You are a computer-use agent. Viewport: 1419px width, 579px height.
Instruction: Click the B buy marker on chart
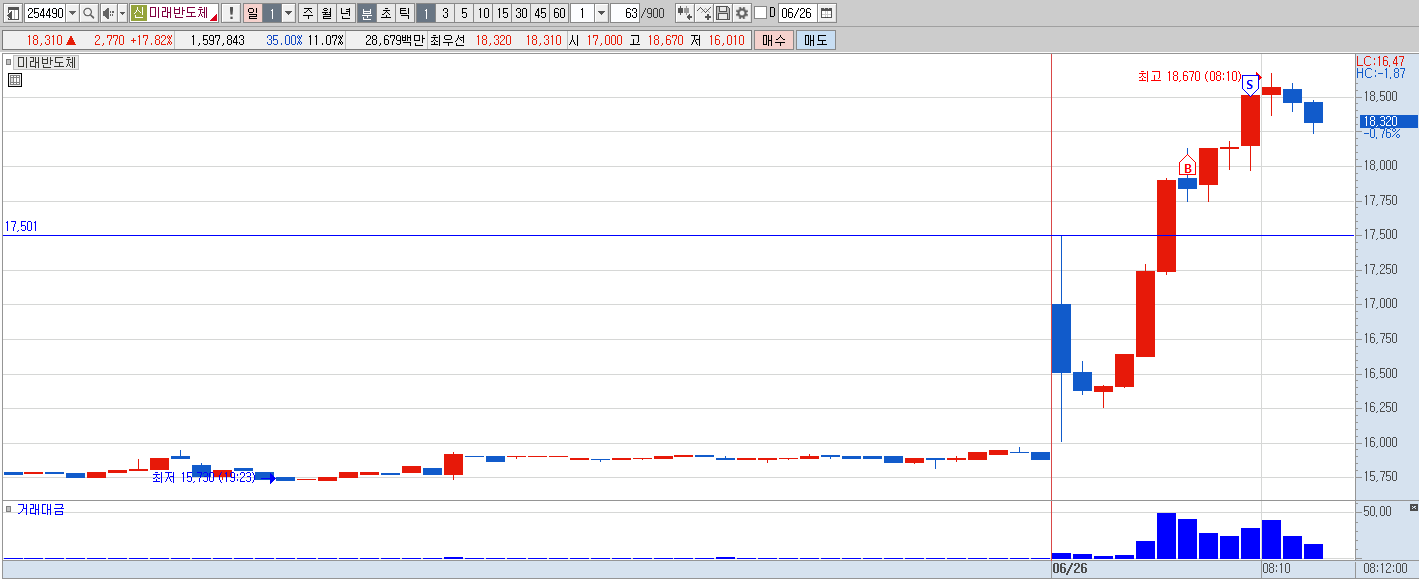point(1188,168)
